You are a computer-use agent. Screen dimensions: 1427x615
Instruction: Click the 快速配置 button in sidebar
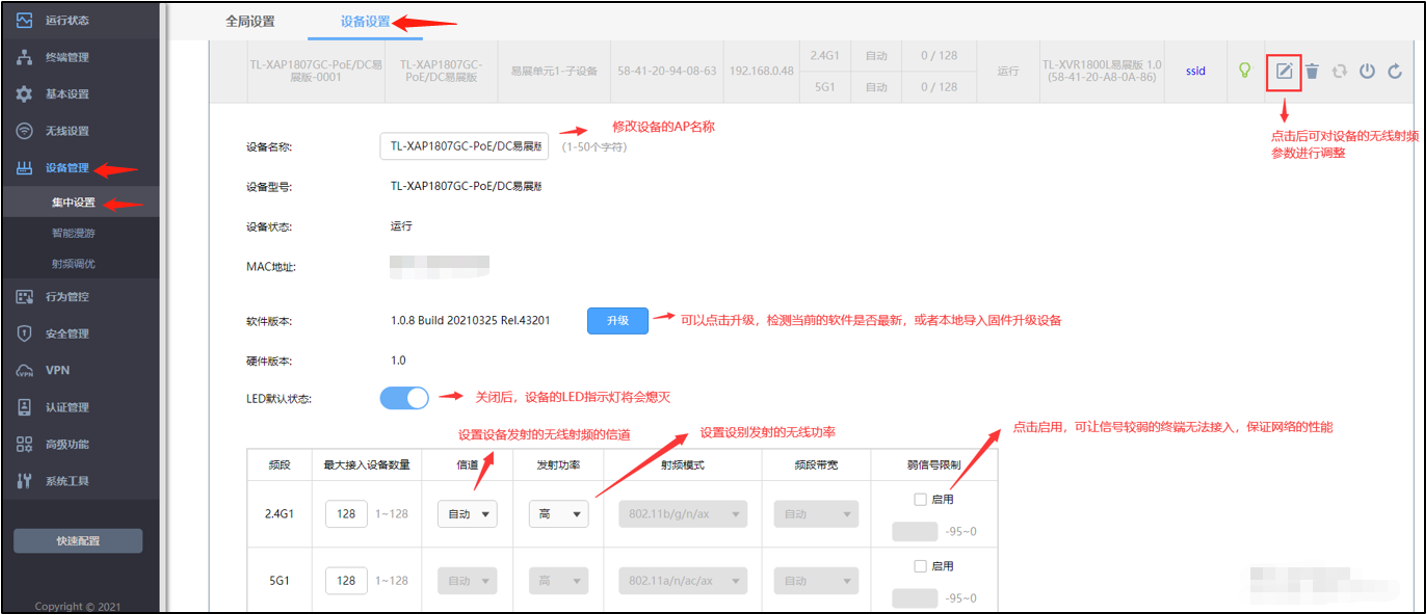pos(78,541)
